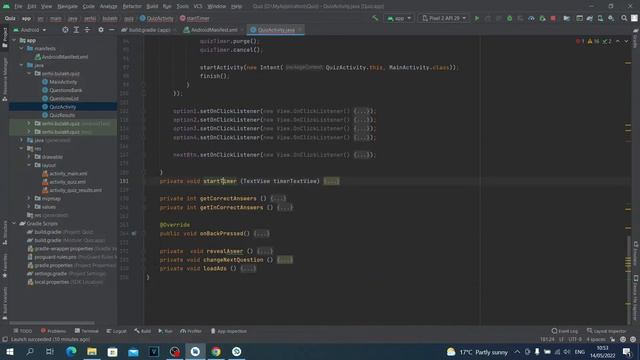Click the Make Project hammer icon

(x=375, y=18)
